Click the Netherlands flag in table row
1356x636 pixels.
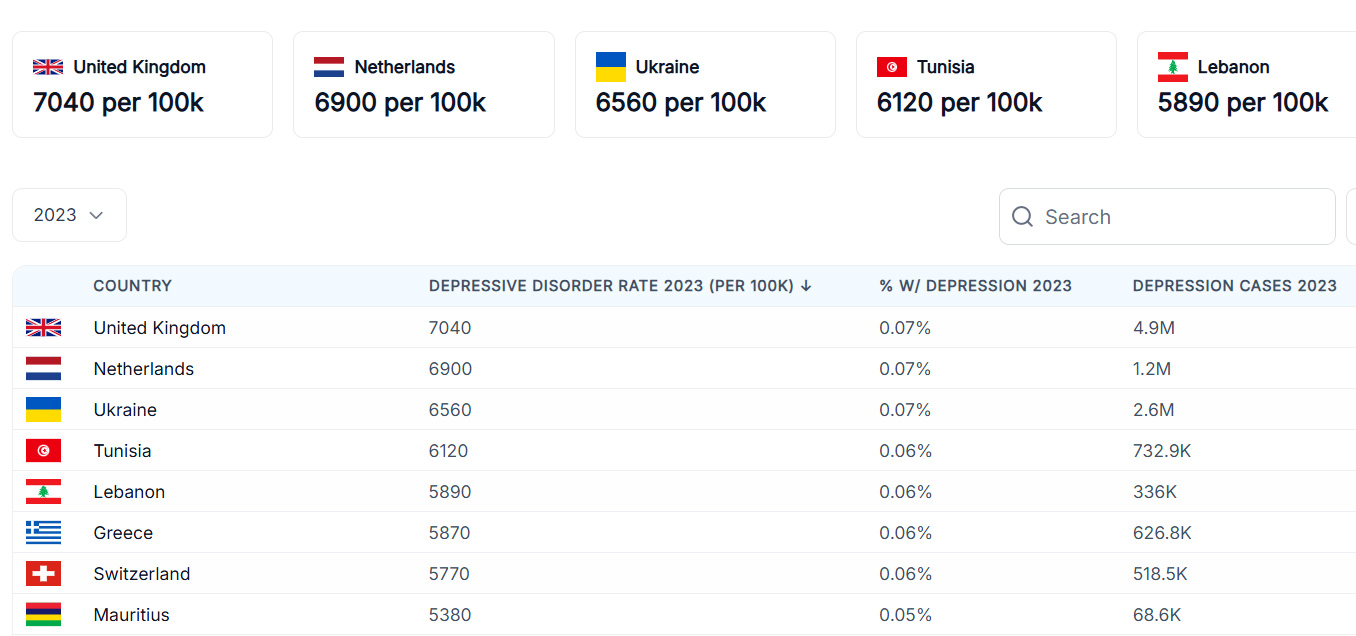(x=43, y=369)
